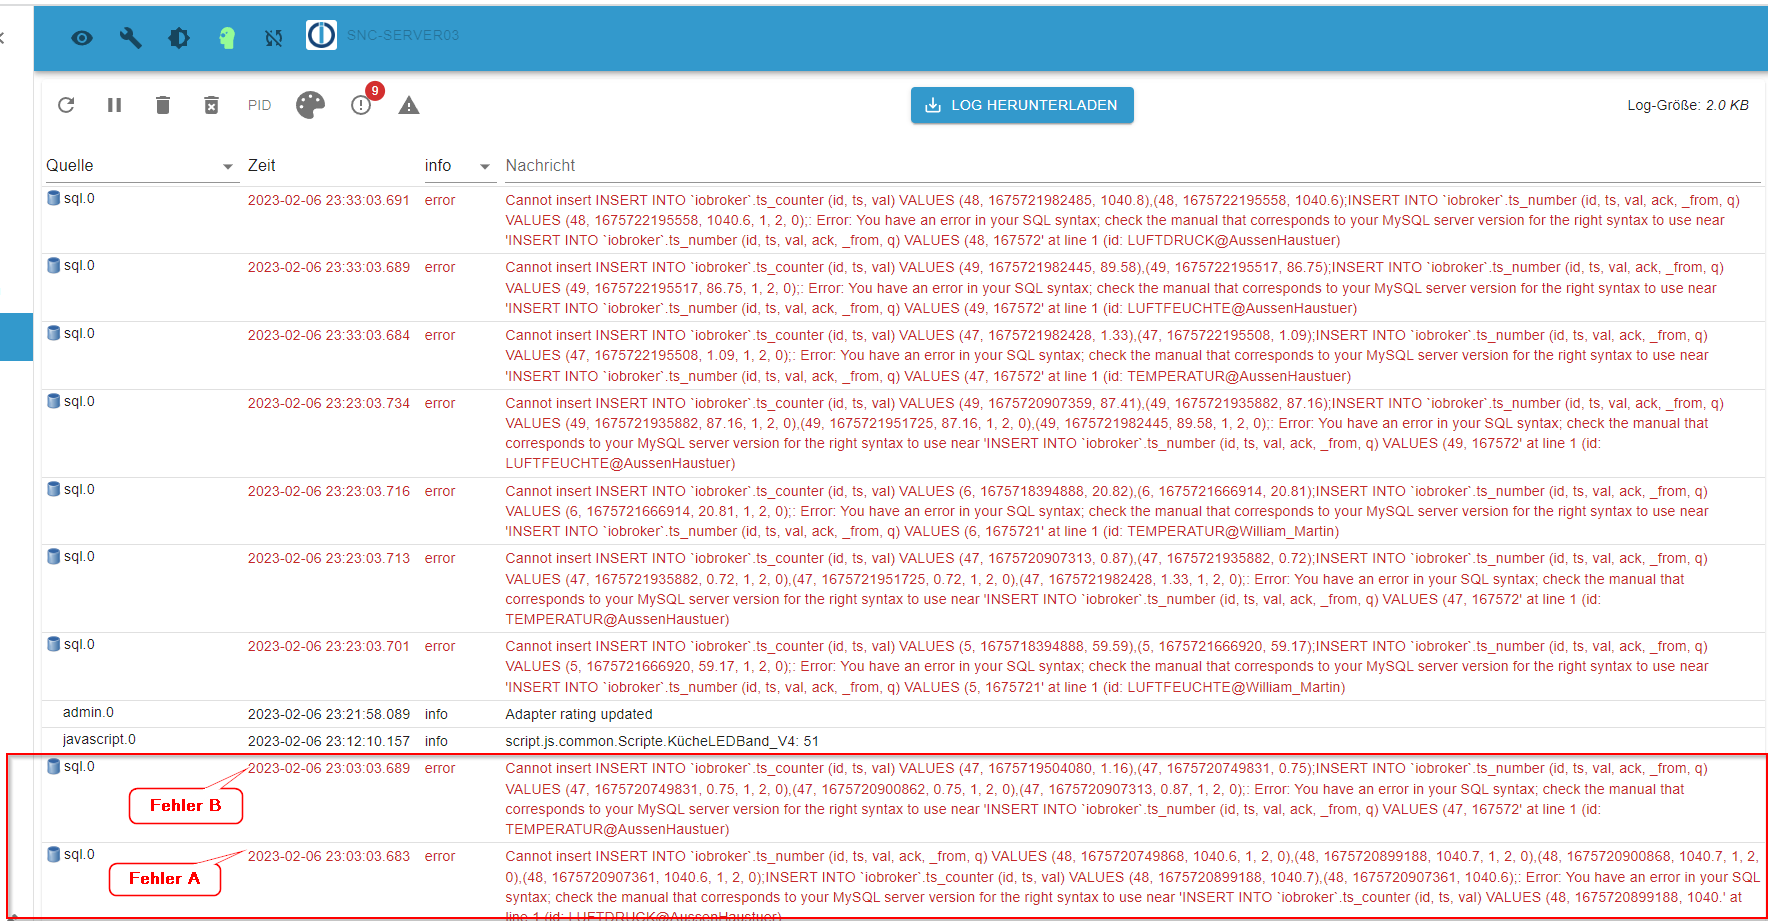This screenshot has height=921, width=1768.
Task: Click the Nachricht column header
Action: 540,166
